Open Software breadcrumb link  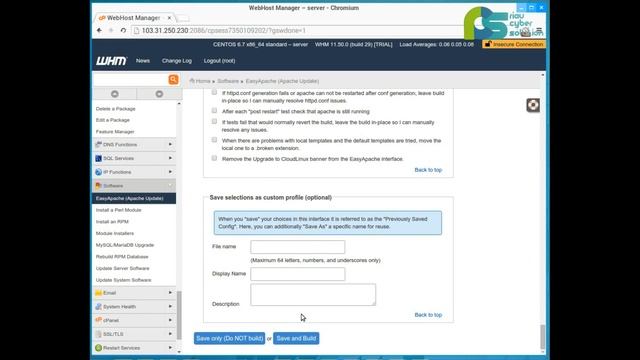228,81
